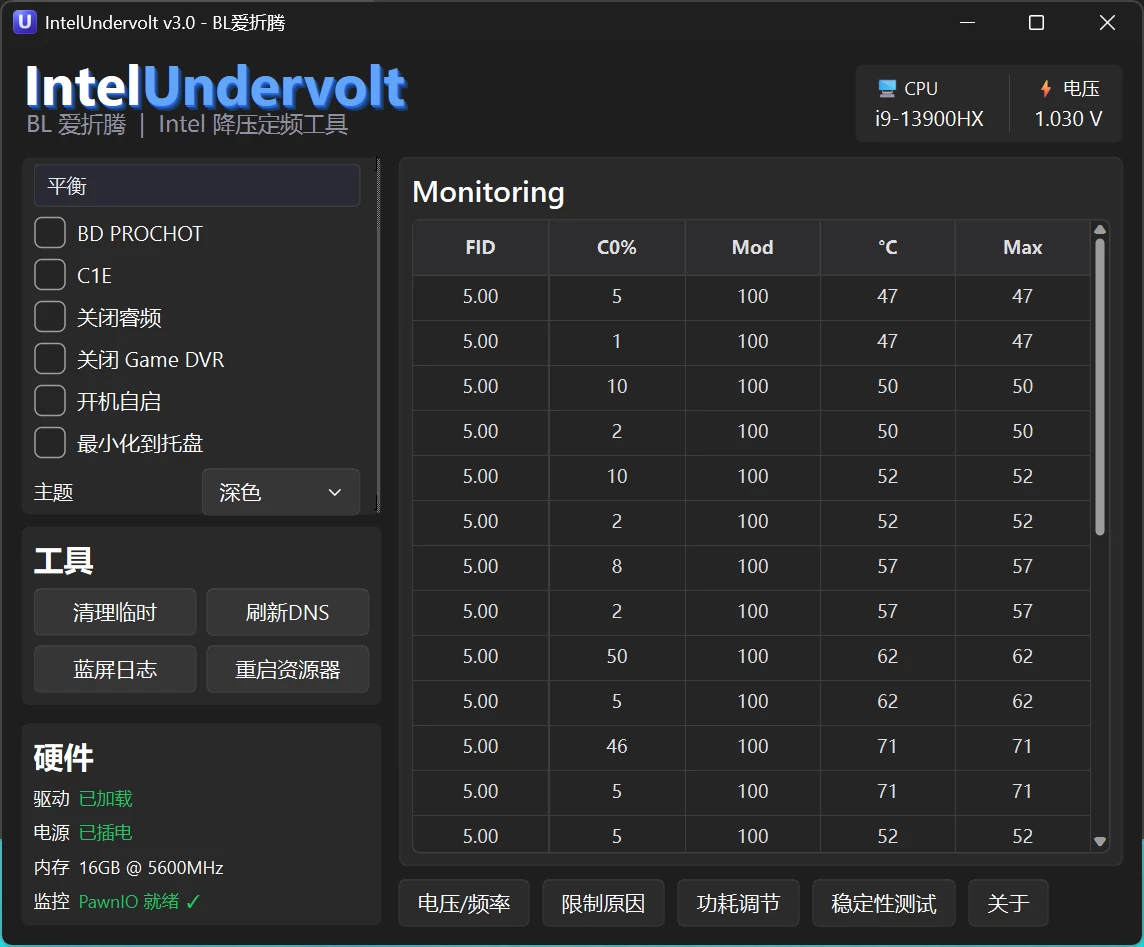Open the 功耗调节 tab

click(x=738, y=903)
